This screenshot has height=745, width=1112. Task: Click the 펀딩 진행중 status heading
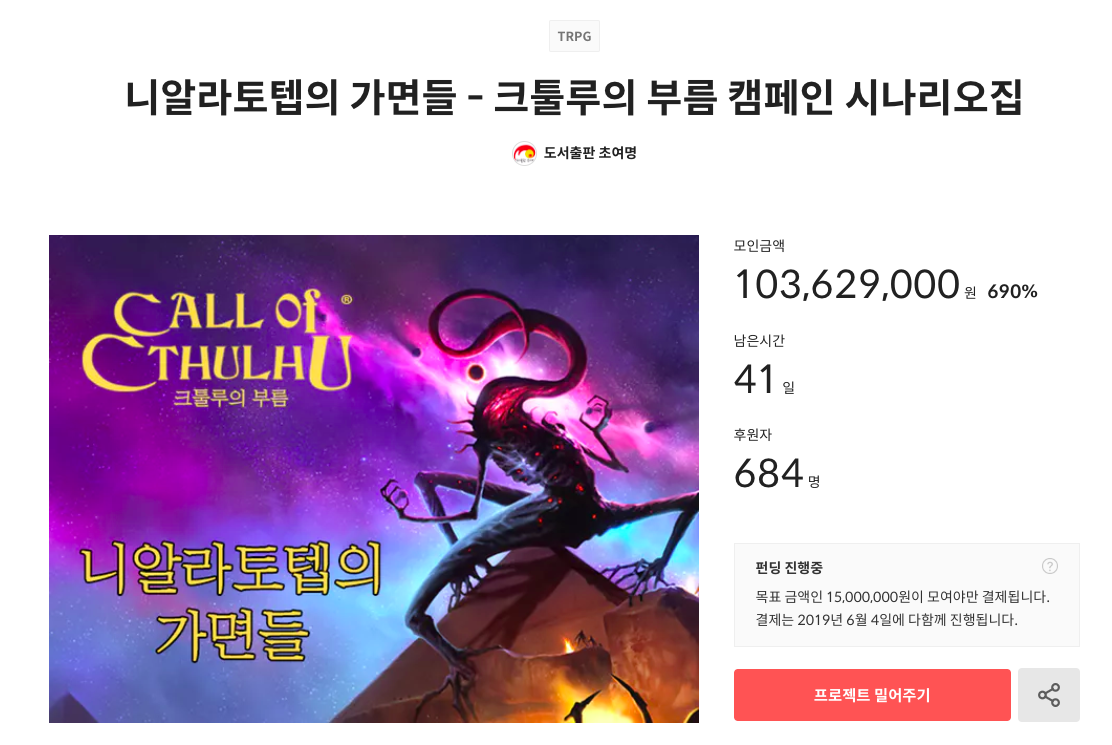[789, 567]
